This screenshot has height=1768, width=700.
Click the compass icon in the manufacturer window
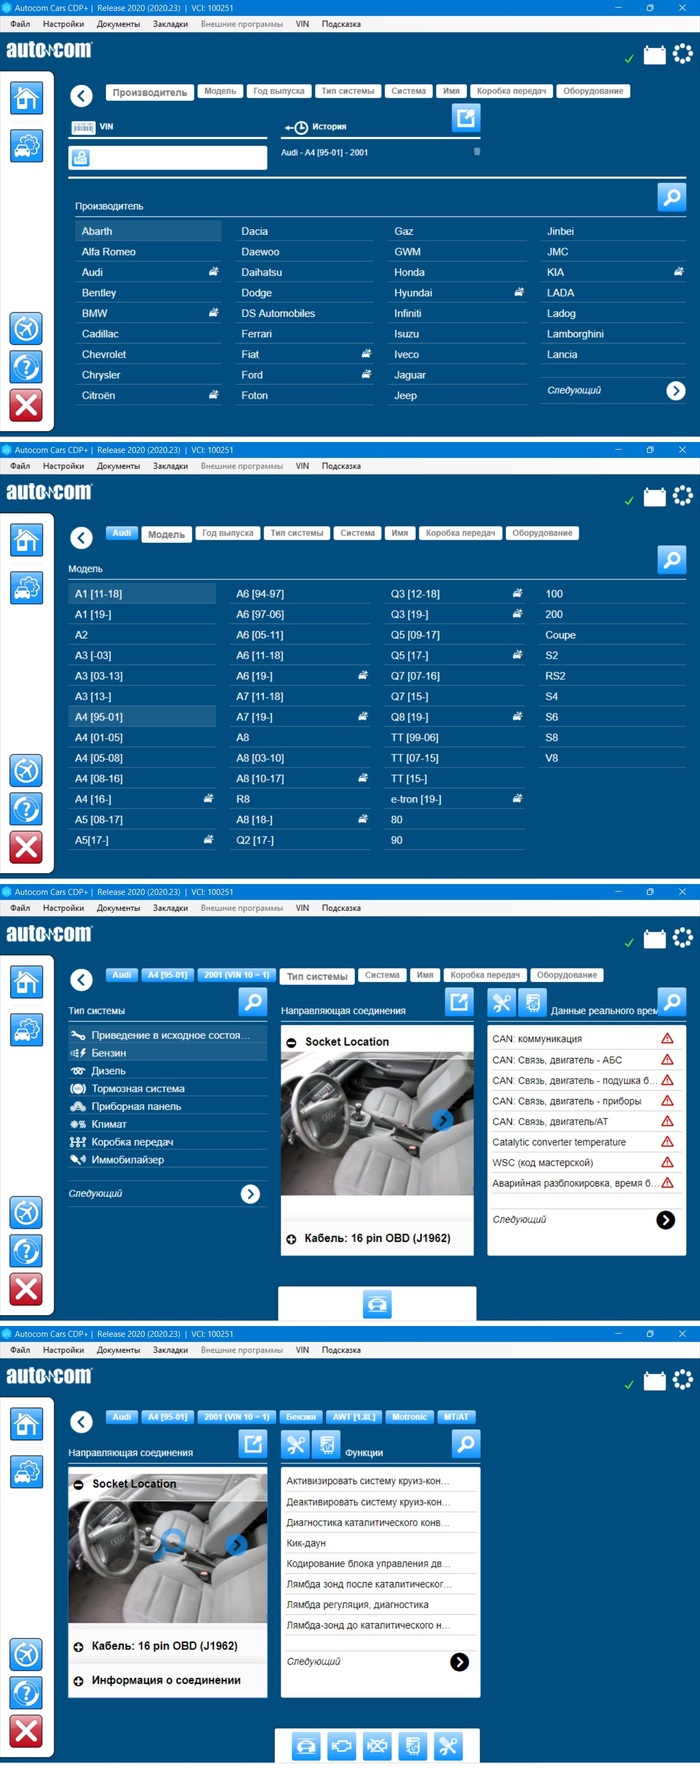26,328
